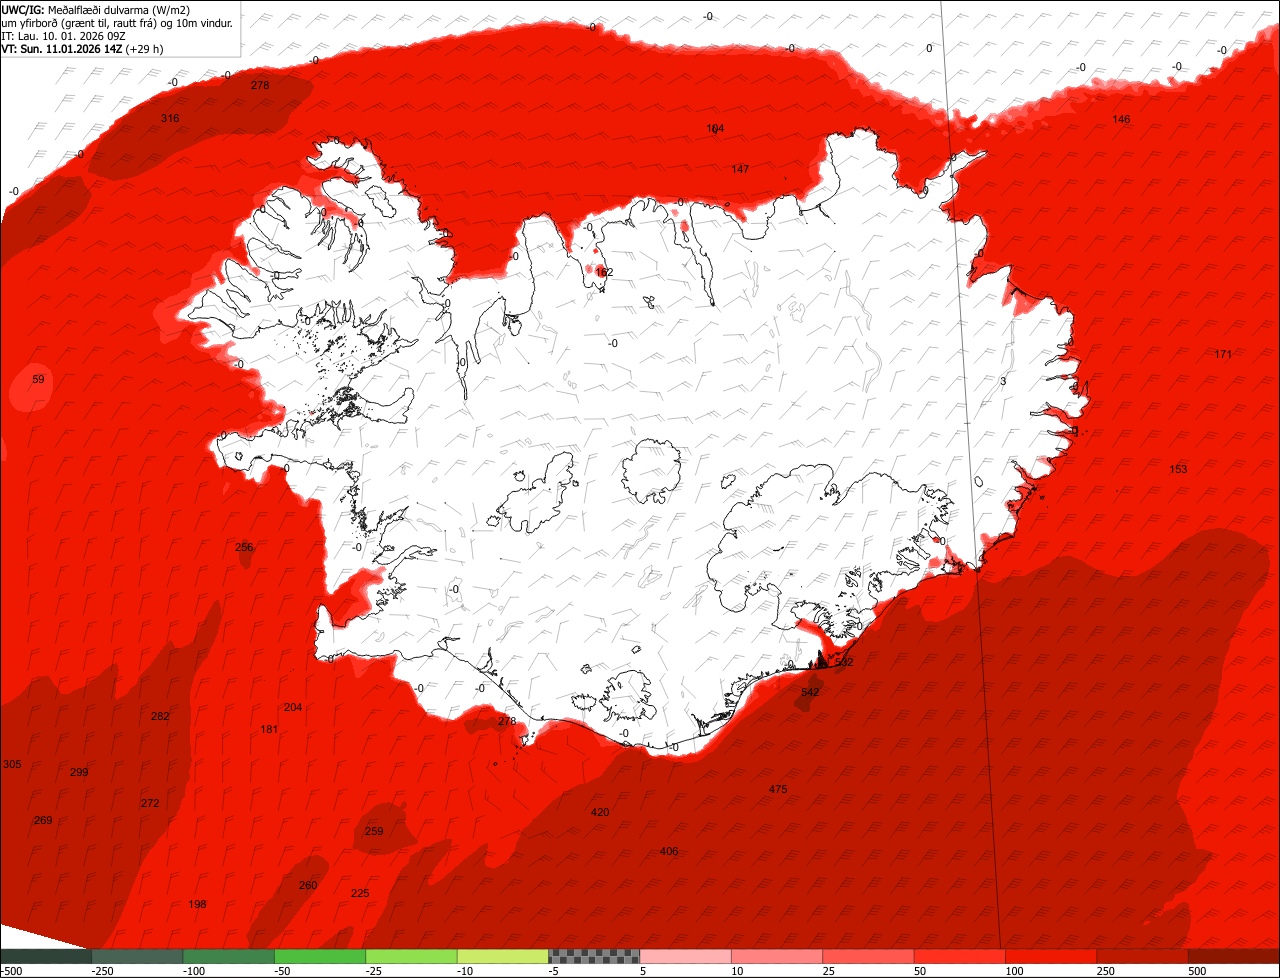Image resolution: width=1280 pixels, height=978 pixels.
Task: Click the flux value 204 in the southwest
Action: (x=293, y=707)
